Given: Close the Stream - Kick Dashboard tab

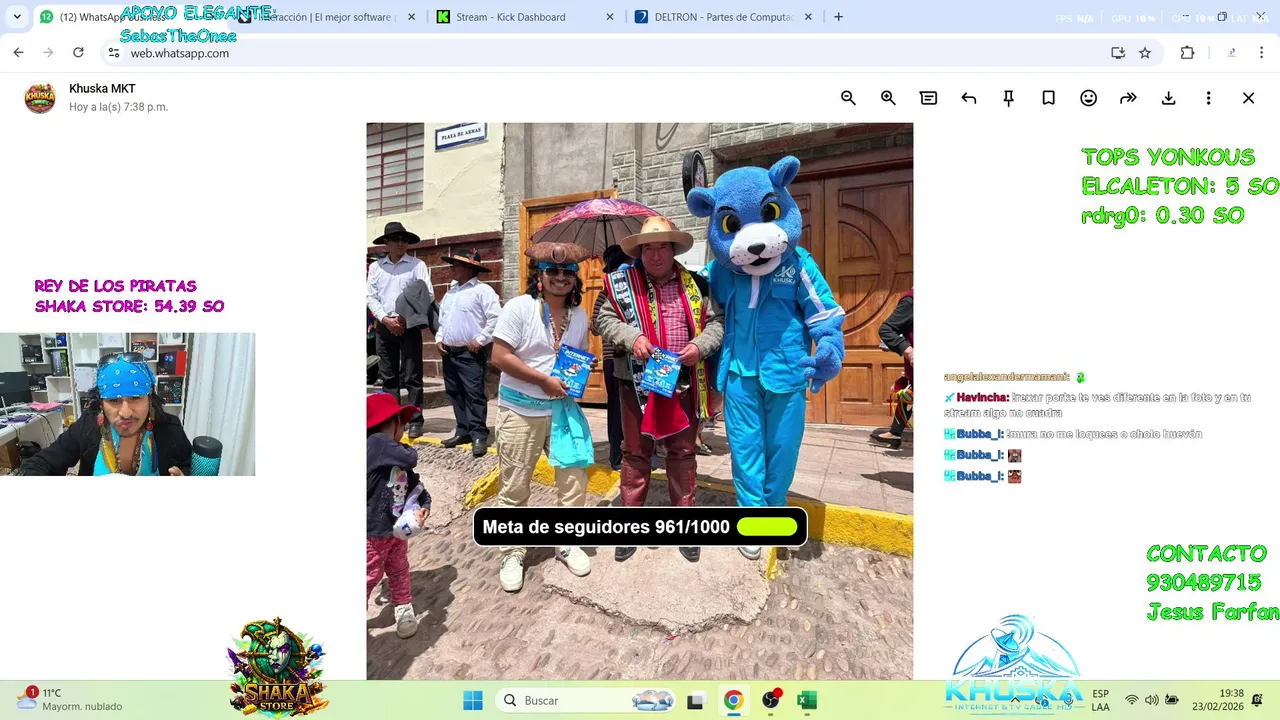Looking at the screenshot, I should point(610,17).
